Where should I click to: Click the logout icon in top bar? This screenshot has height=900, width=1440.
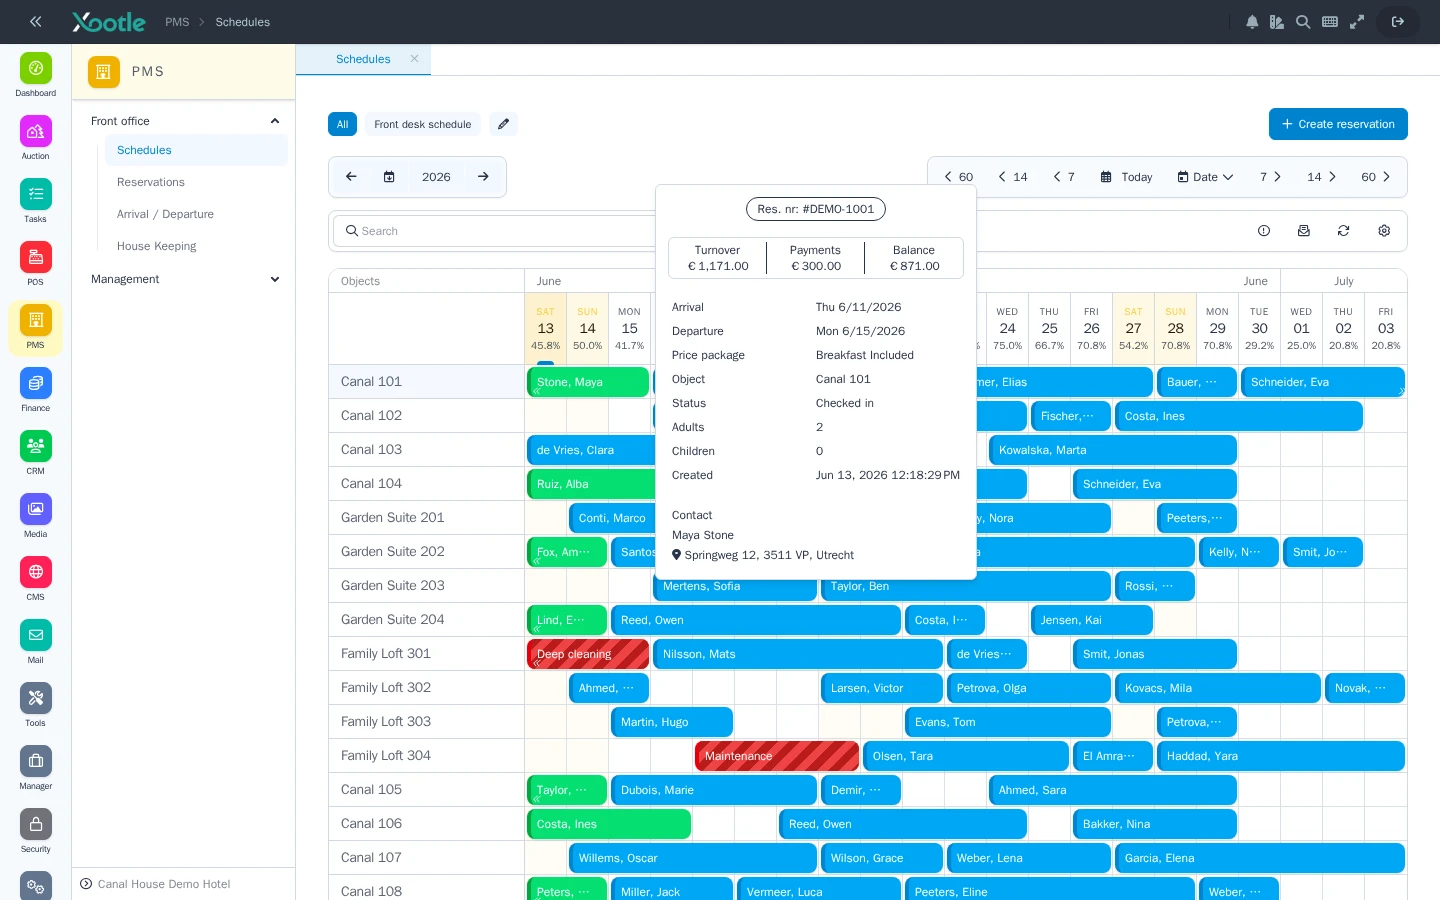click(x=1398, y=22)
